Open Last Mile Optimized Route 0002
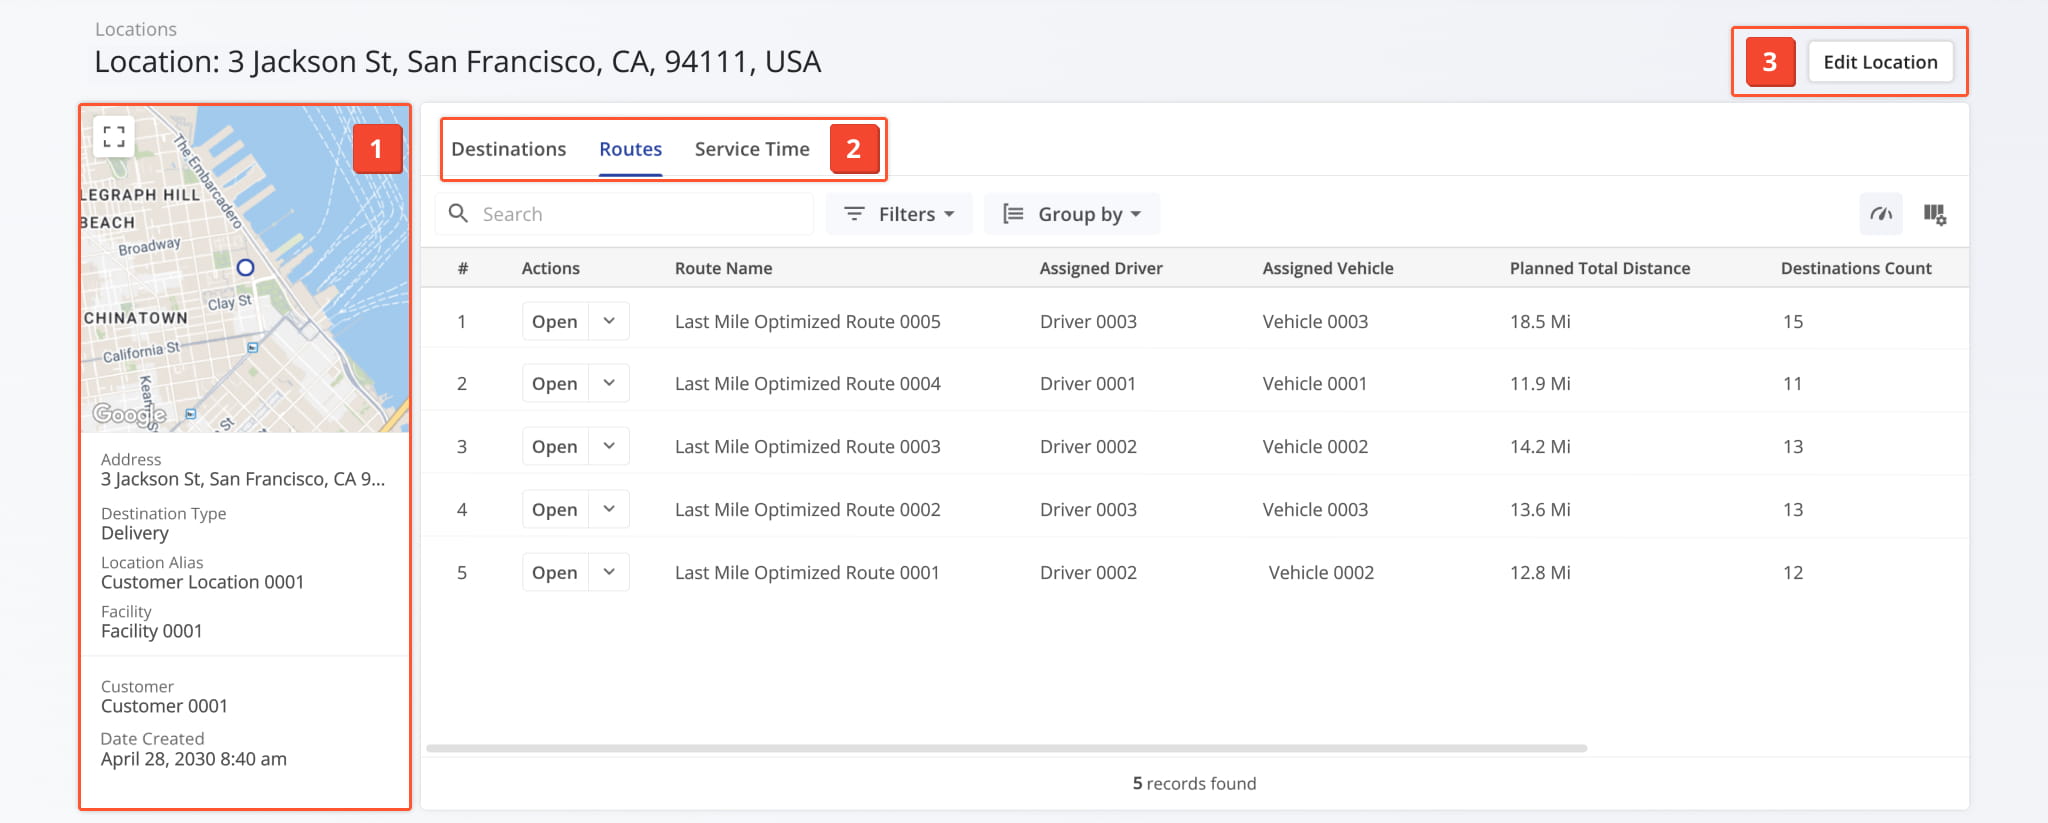This screenshot has width=2048, height=823. (555, 510)
